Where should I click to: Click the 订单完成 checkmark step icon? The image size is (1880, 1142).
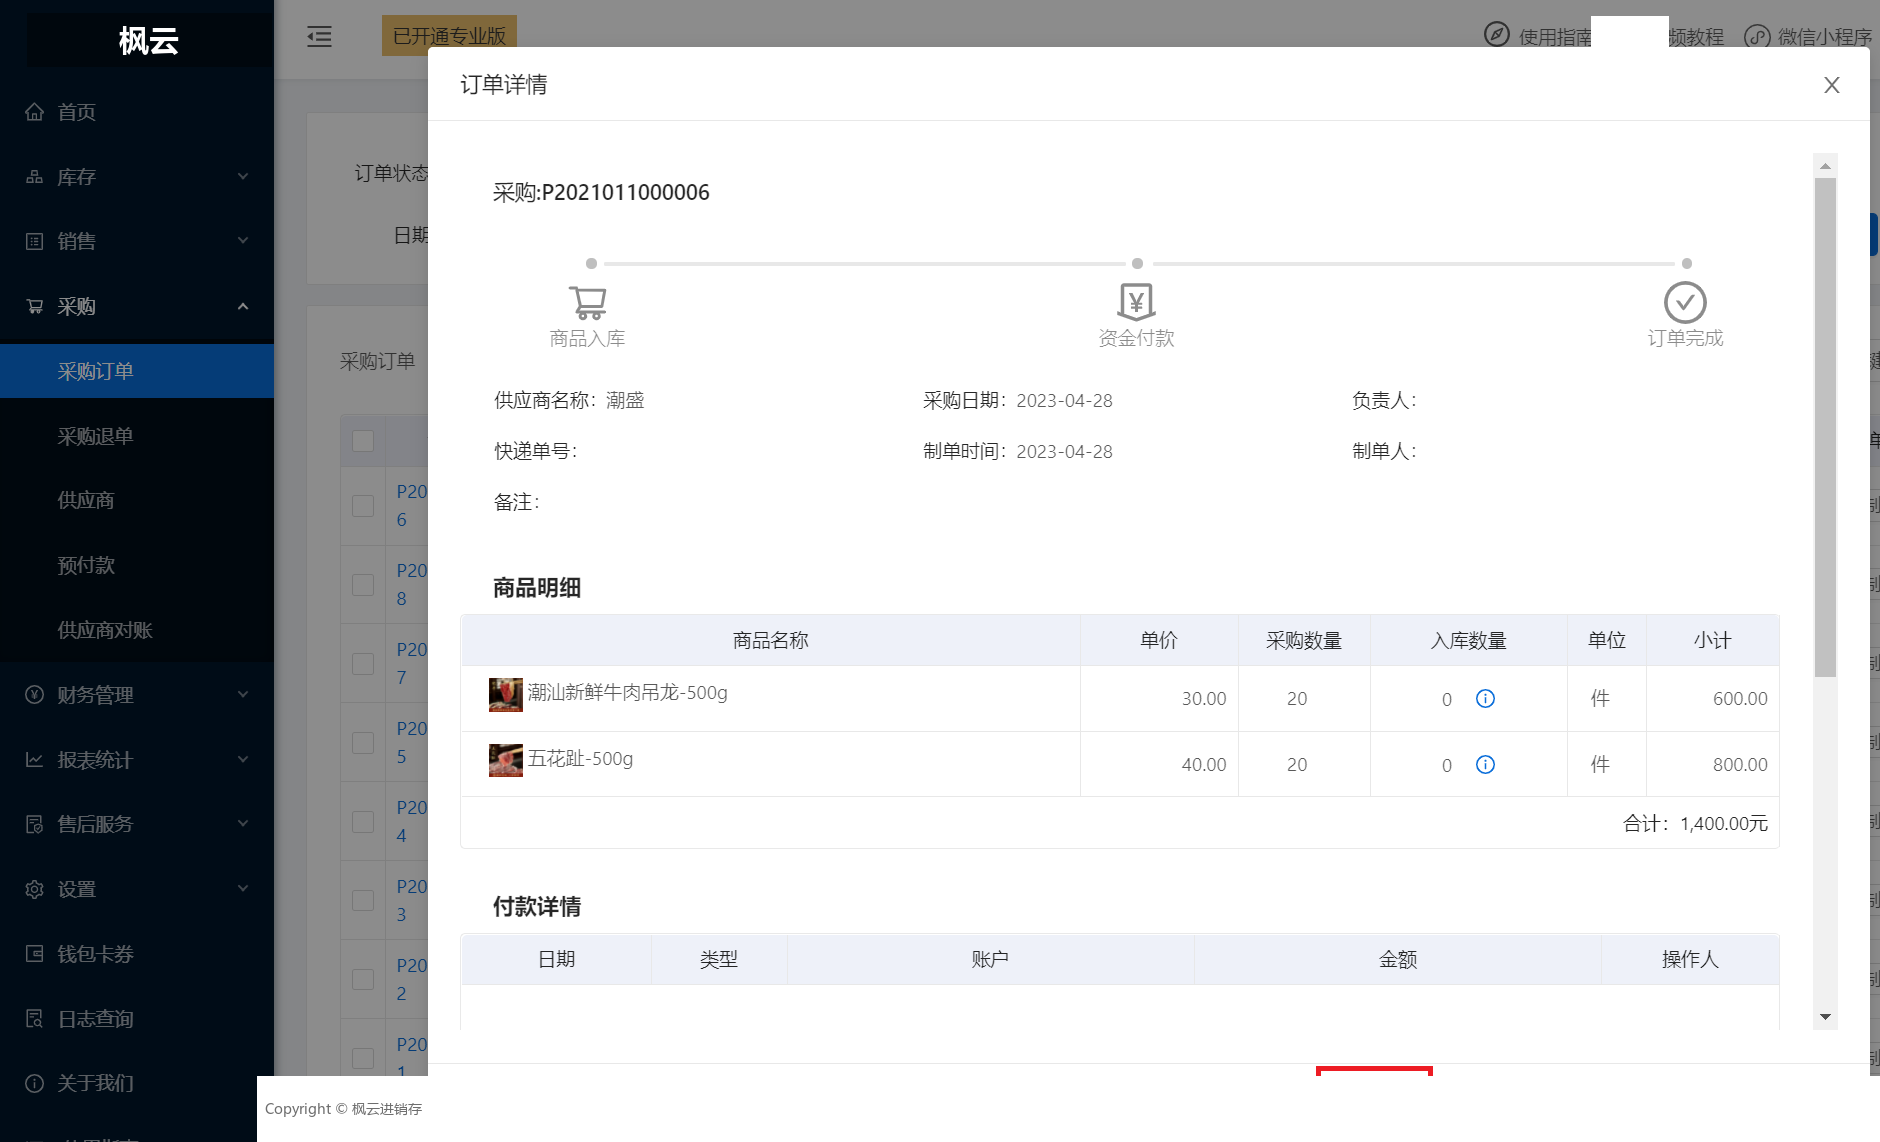1685,302
